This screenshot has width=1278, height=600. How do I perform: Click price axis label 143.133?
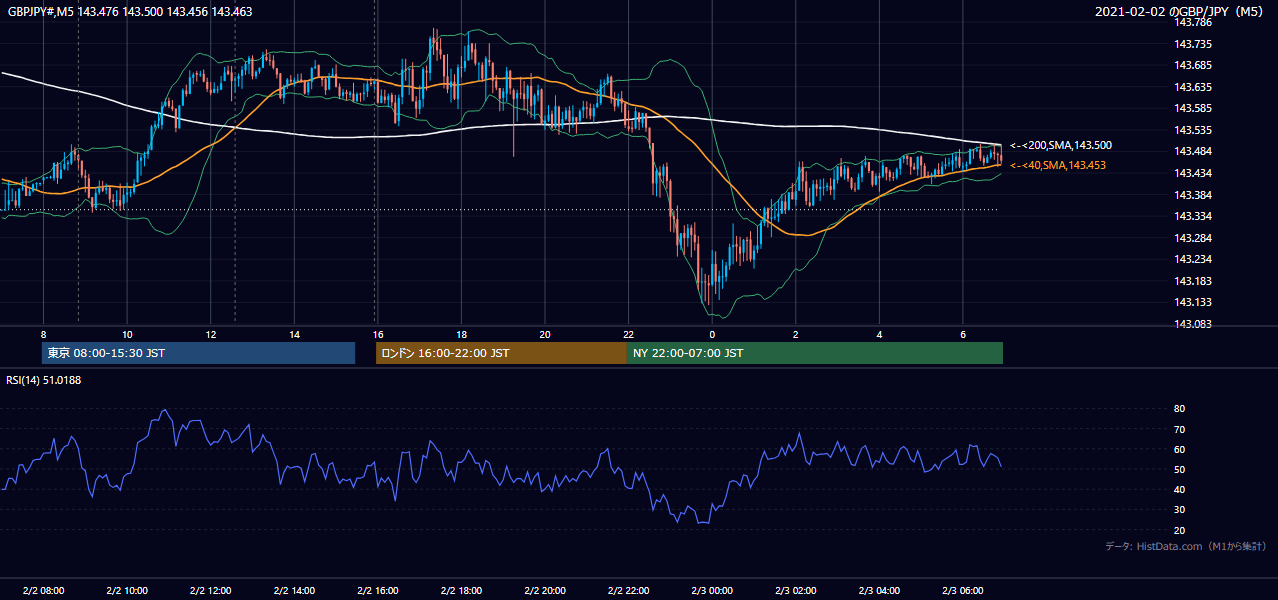[1194, 302]
